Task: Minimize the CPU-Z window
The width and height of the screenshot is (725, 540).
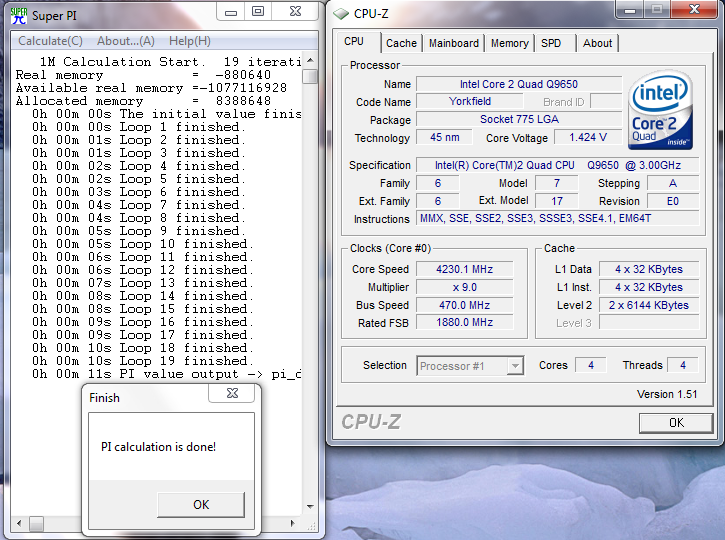Action: [629, 10]
